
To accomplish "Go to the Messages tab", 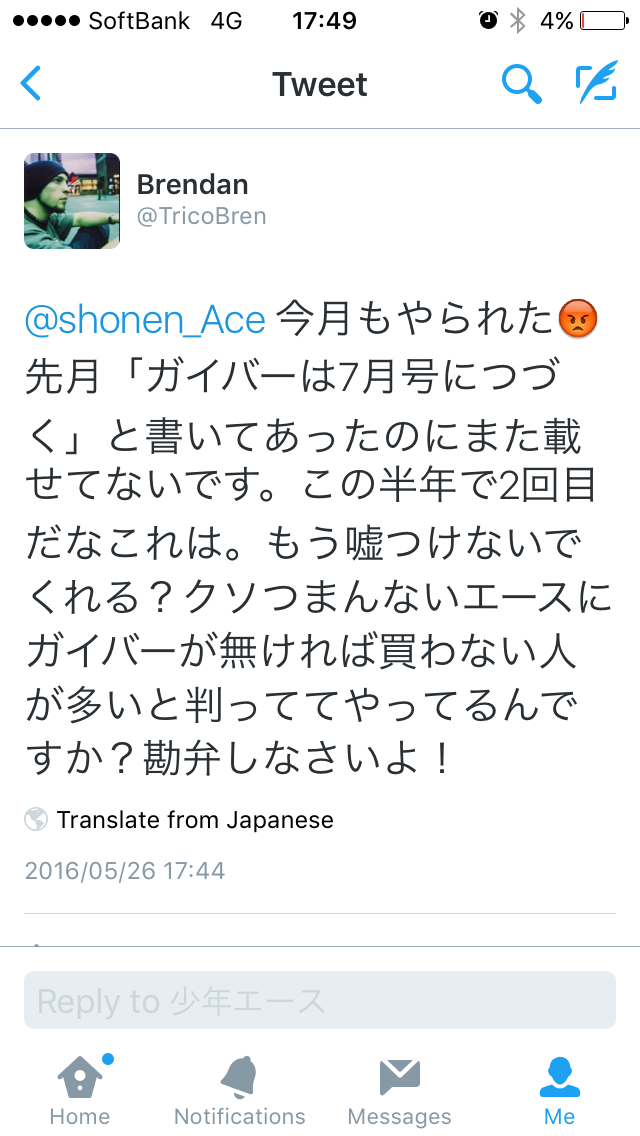I will pyautogui.click(x=399, y=1089).
